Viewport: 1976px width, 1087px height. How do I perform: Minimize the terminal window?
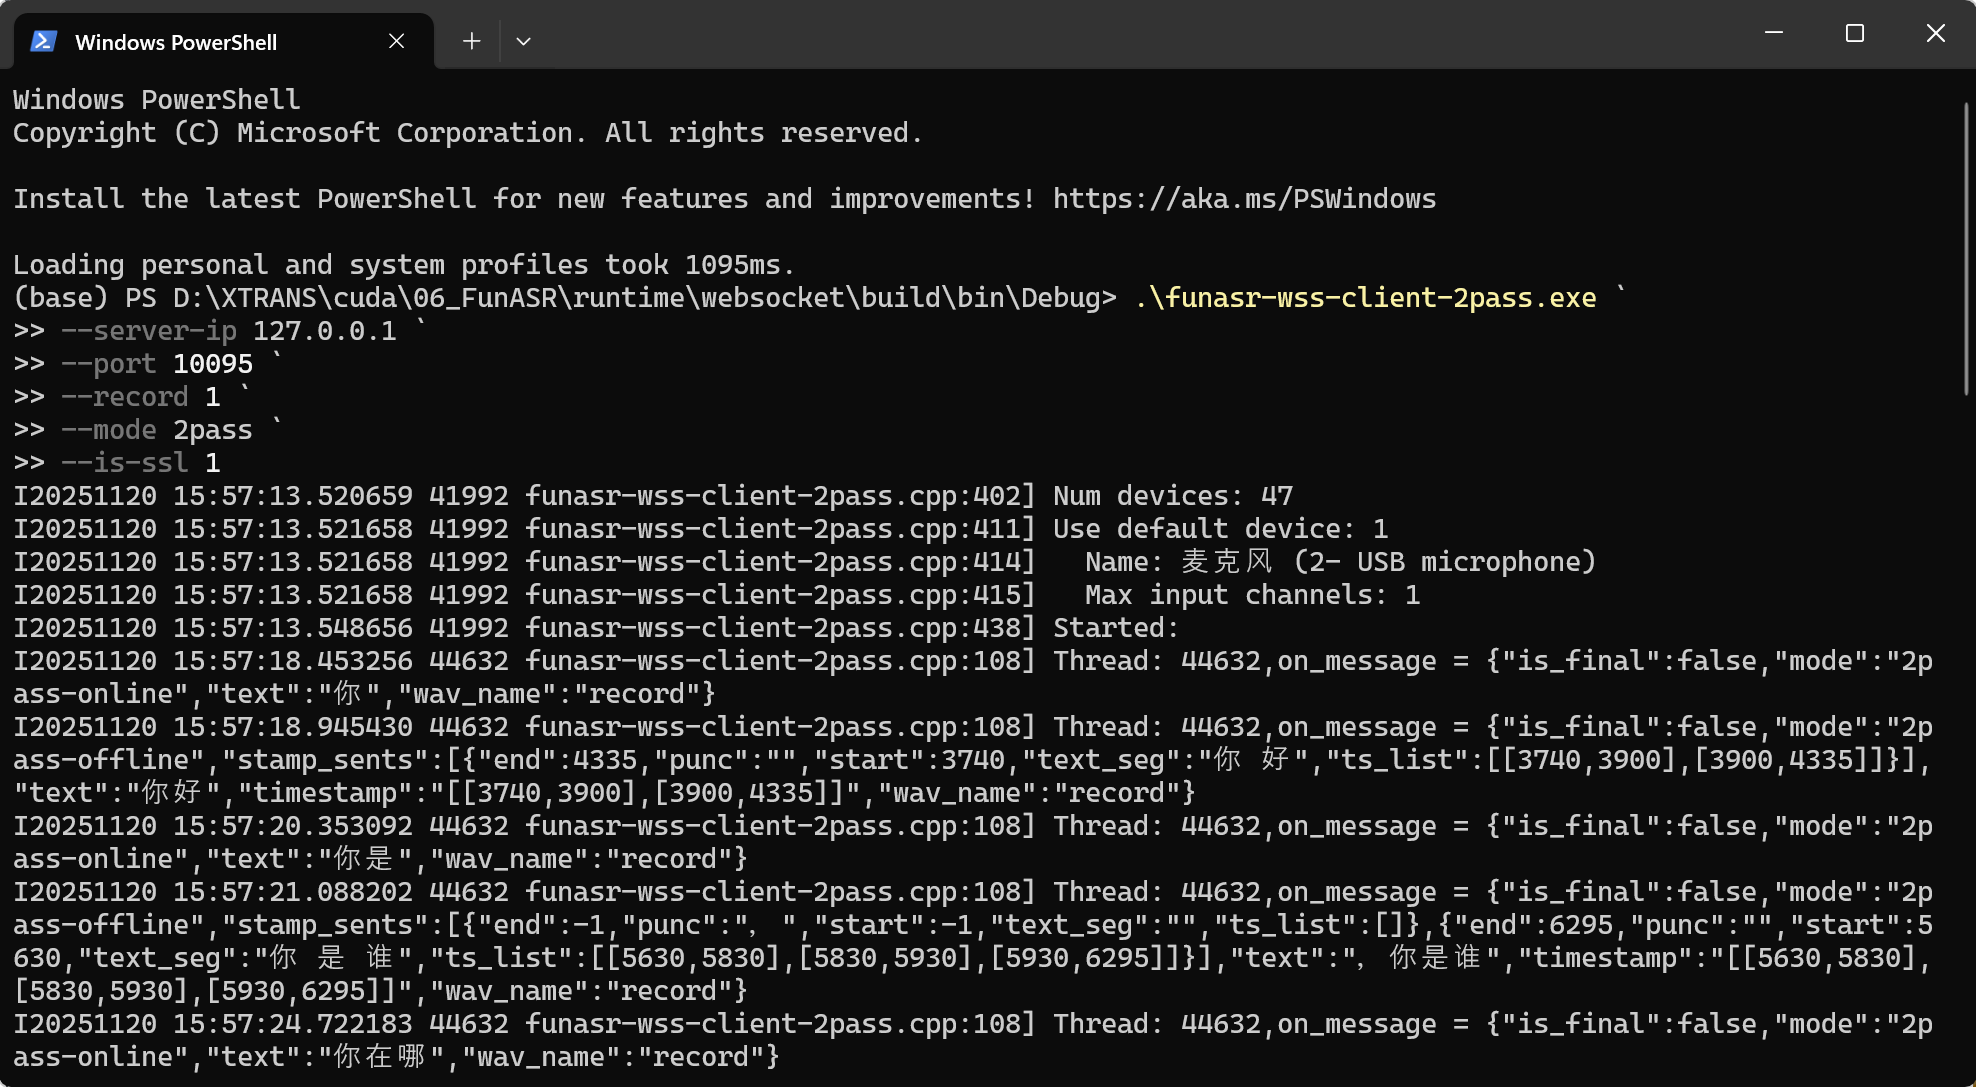click(x=1774, y=33)
